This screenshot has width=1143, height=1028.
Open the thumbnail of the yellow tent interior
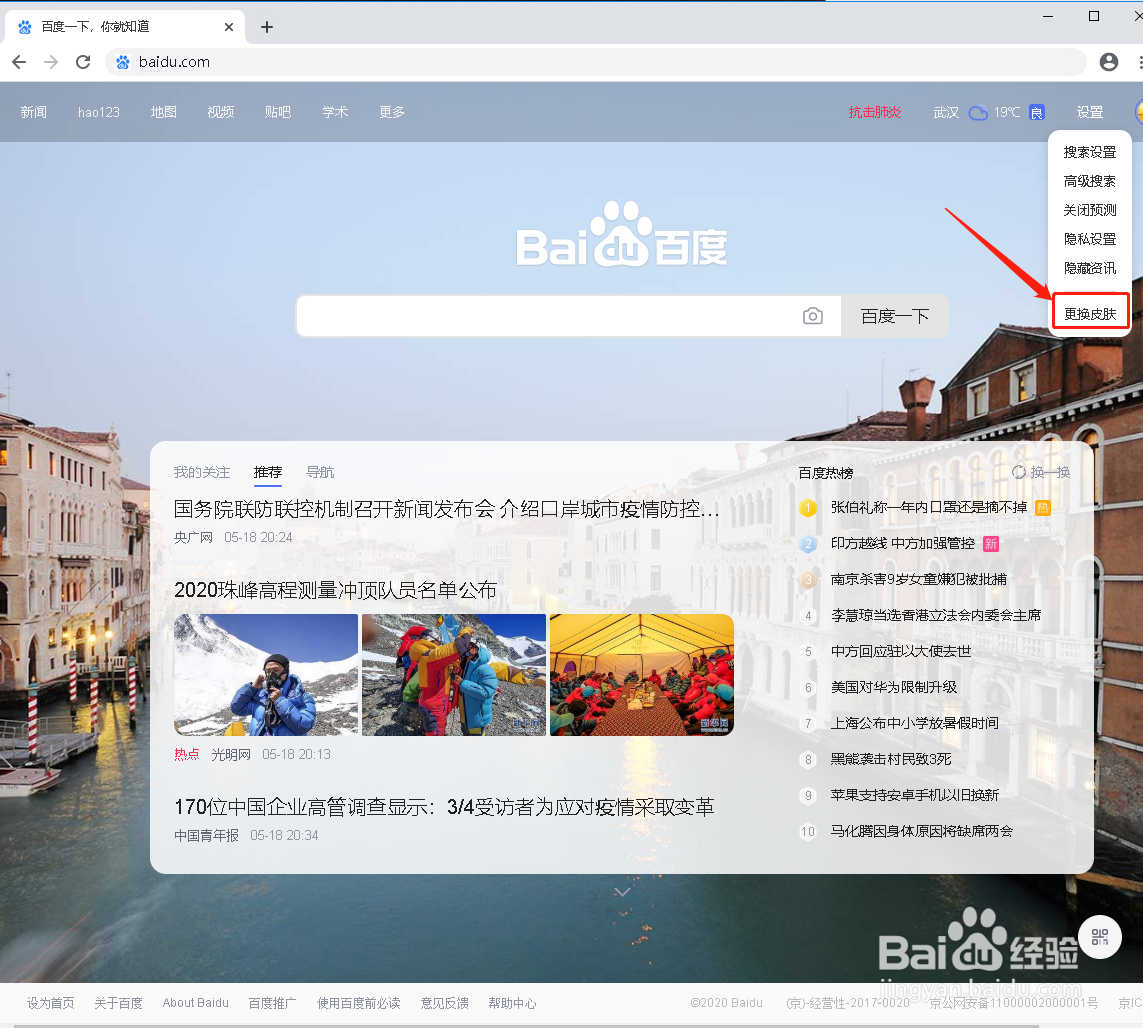click(x=641, y=674)
